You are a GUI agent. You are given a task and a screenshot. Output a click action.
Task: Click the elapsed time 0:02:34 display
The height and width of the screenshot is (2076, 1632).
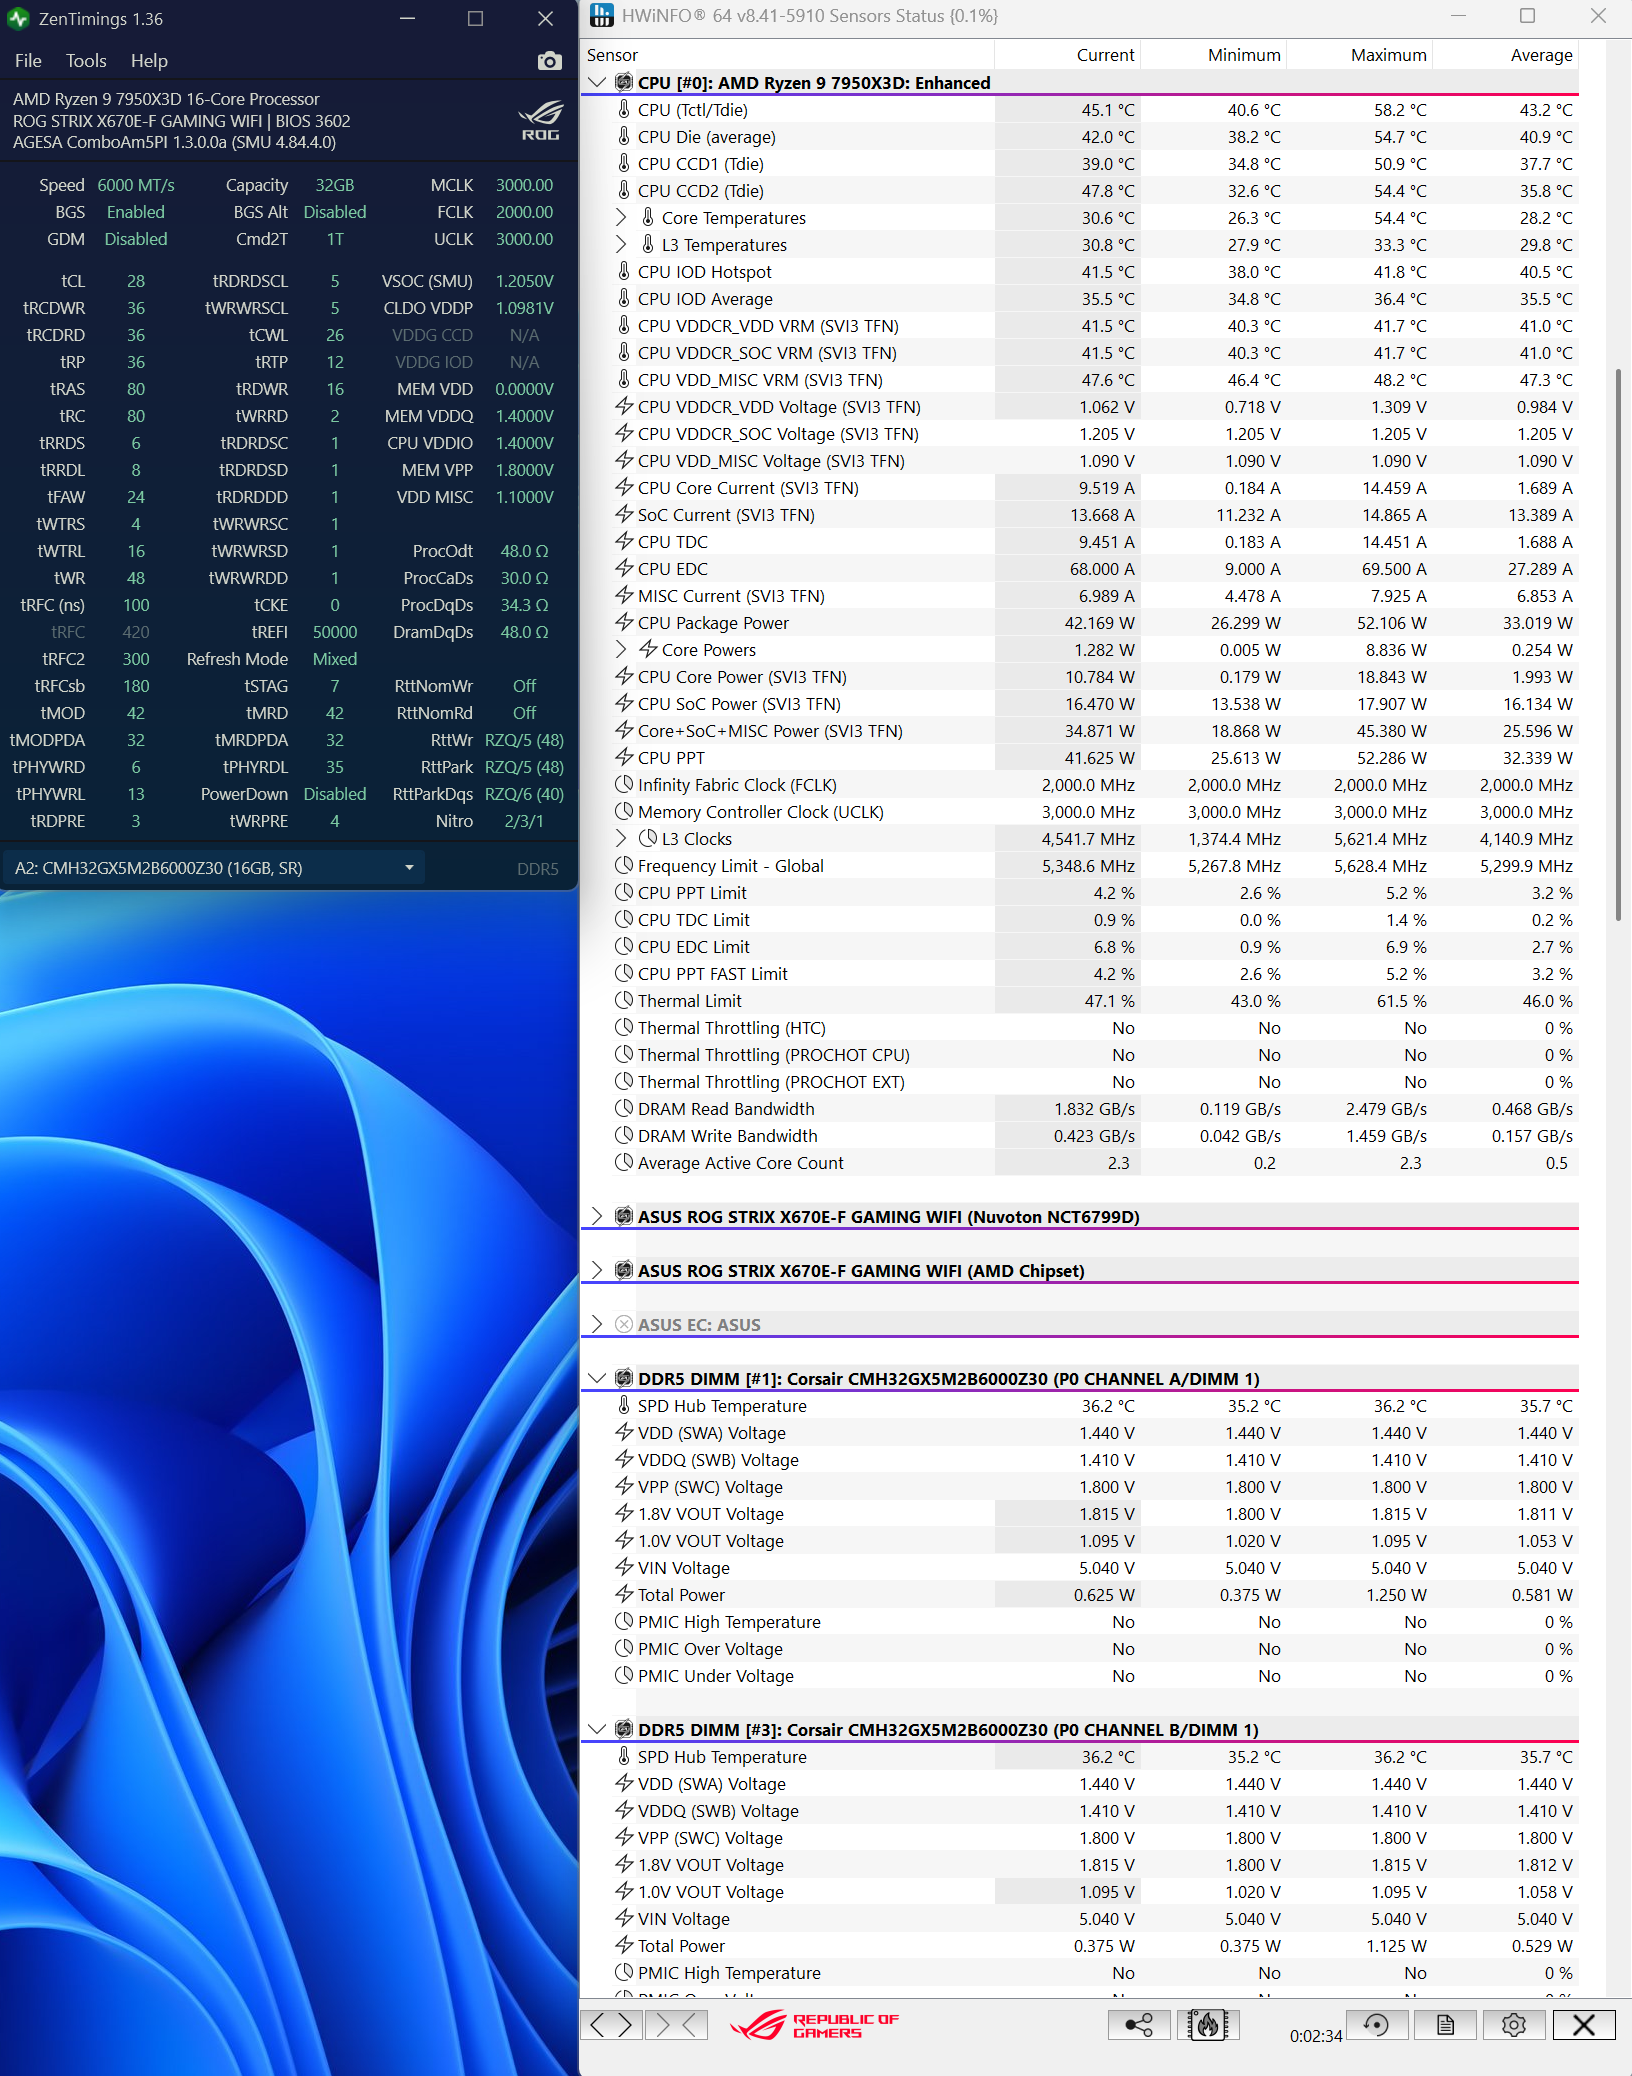(1316, 2036)
